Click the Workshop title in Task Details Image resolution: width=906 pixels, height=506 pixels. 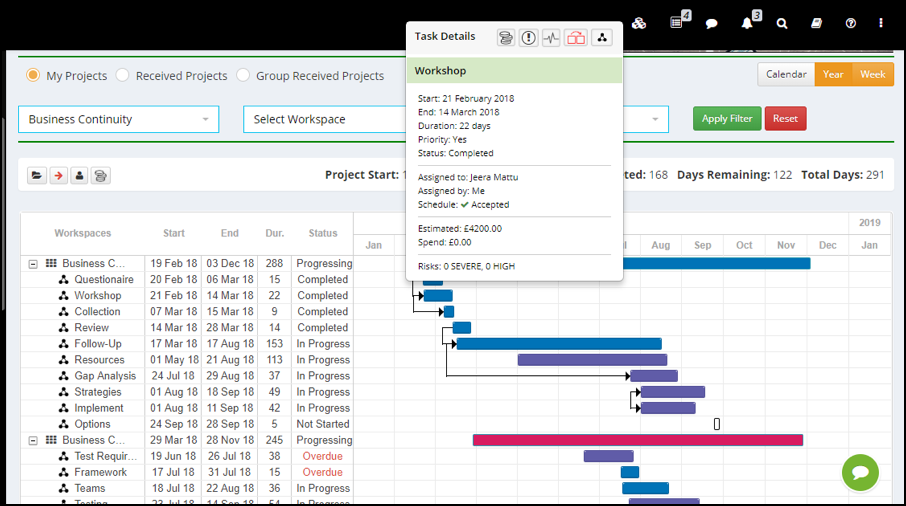(x=440, y=70)
